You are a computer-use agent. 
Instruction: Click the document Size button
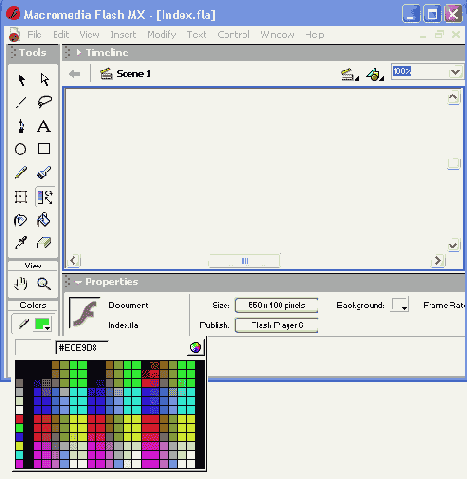[276, 305]
